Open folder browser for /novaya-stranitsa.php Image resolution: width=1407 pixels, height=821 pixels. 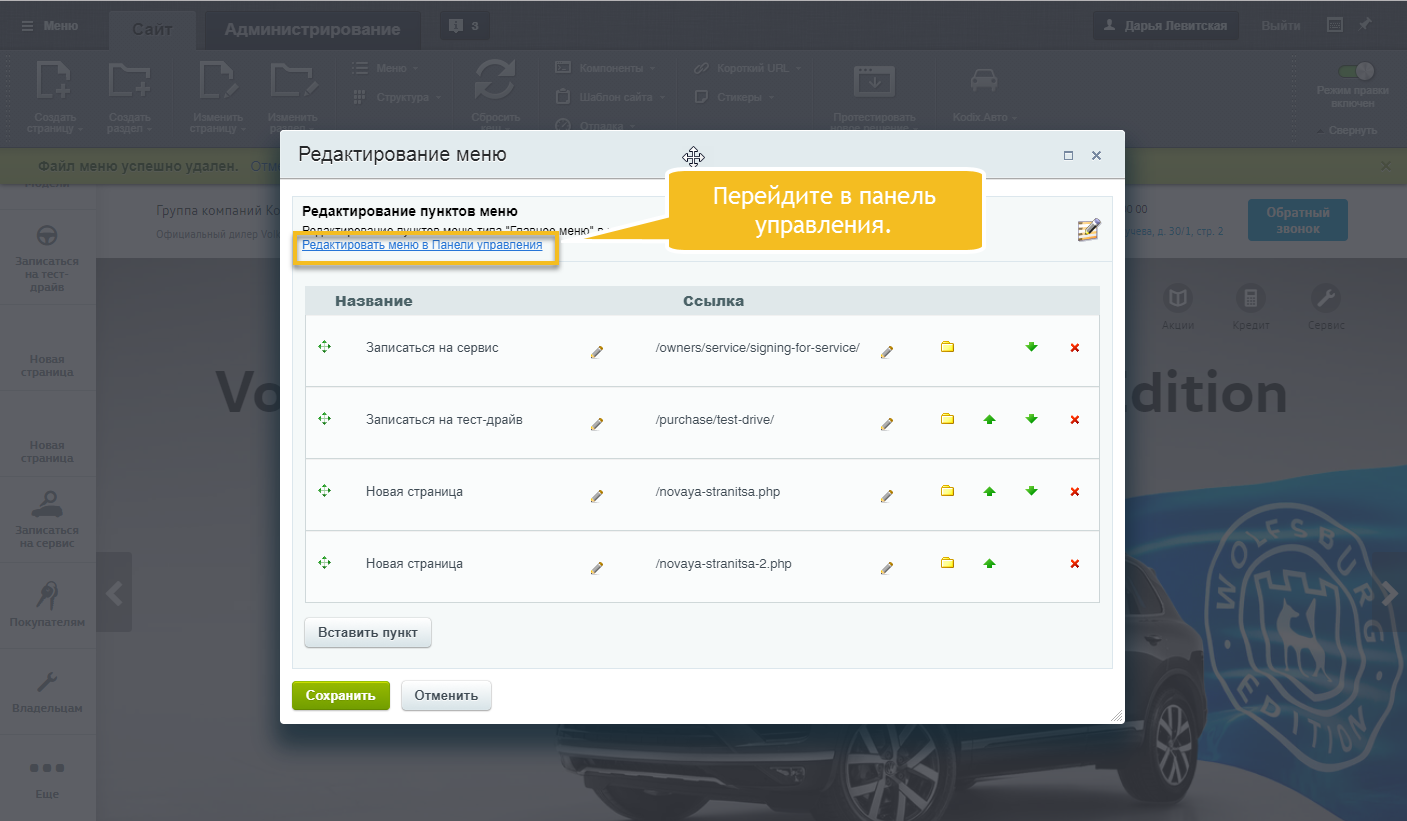pyautogui.click(x=947, y=491)
